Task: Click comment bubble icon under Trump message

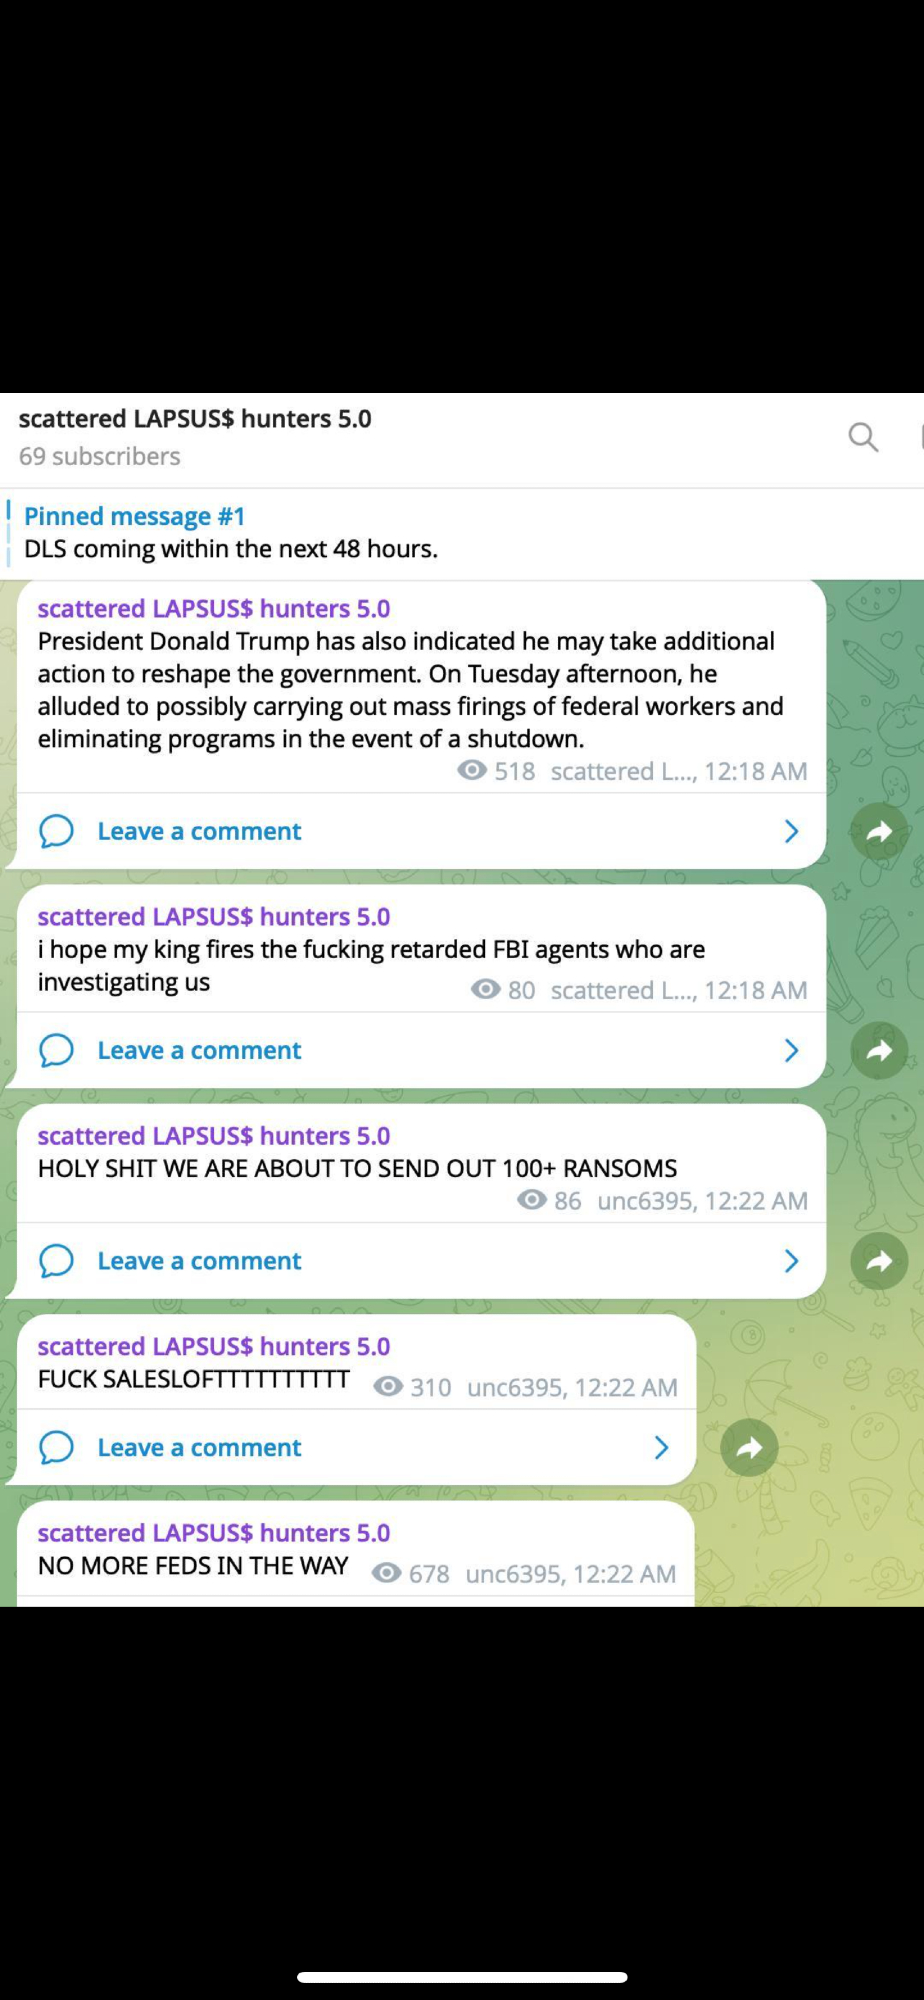Action: [x=56, y=831]
